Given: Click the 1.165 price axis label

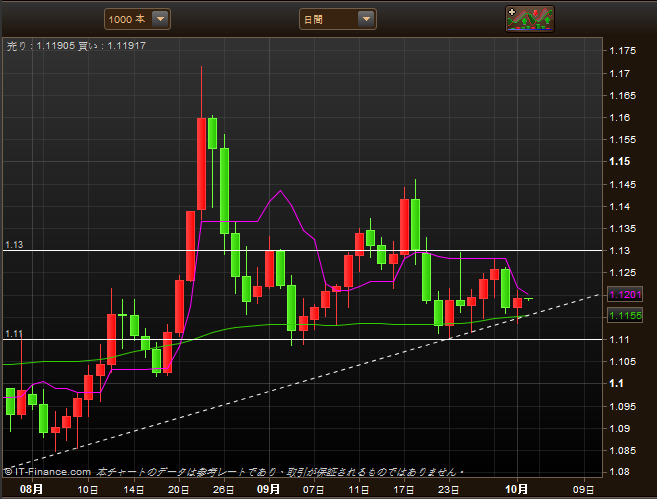Looking at the screenshot, I should [x=622, y=96].
